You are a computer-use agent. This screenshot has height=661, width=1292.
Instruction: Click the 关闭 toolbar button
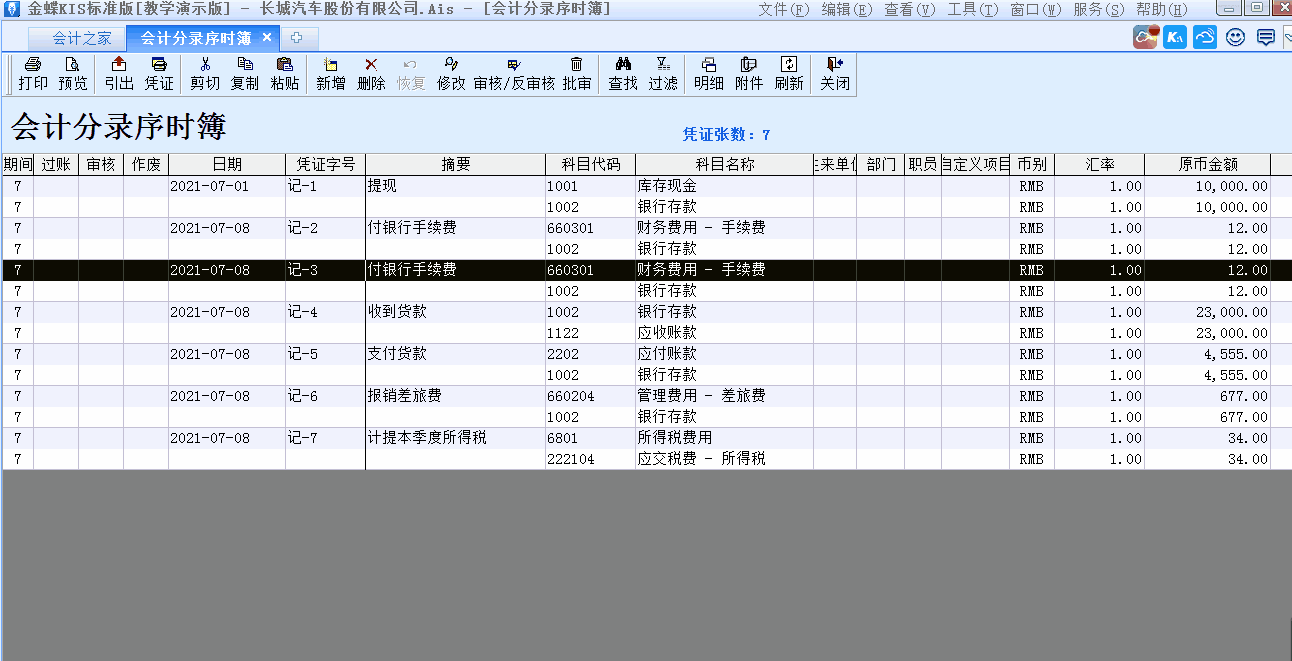point(835,73)
